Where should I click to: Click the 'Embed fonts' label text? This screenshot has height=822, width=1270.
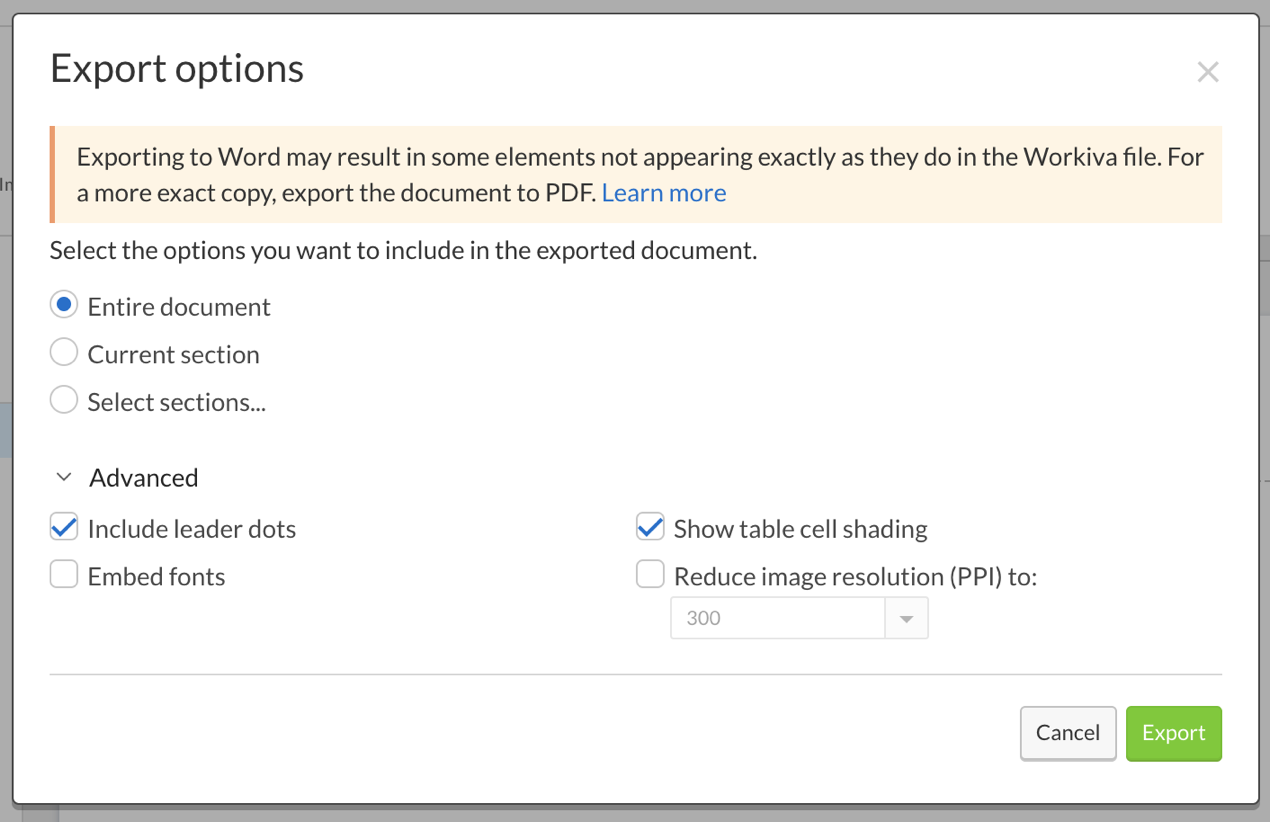(x=156, y=577)
